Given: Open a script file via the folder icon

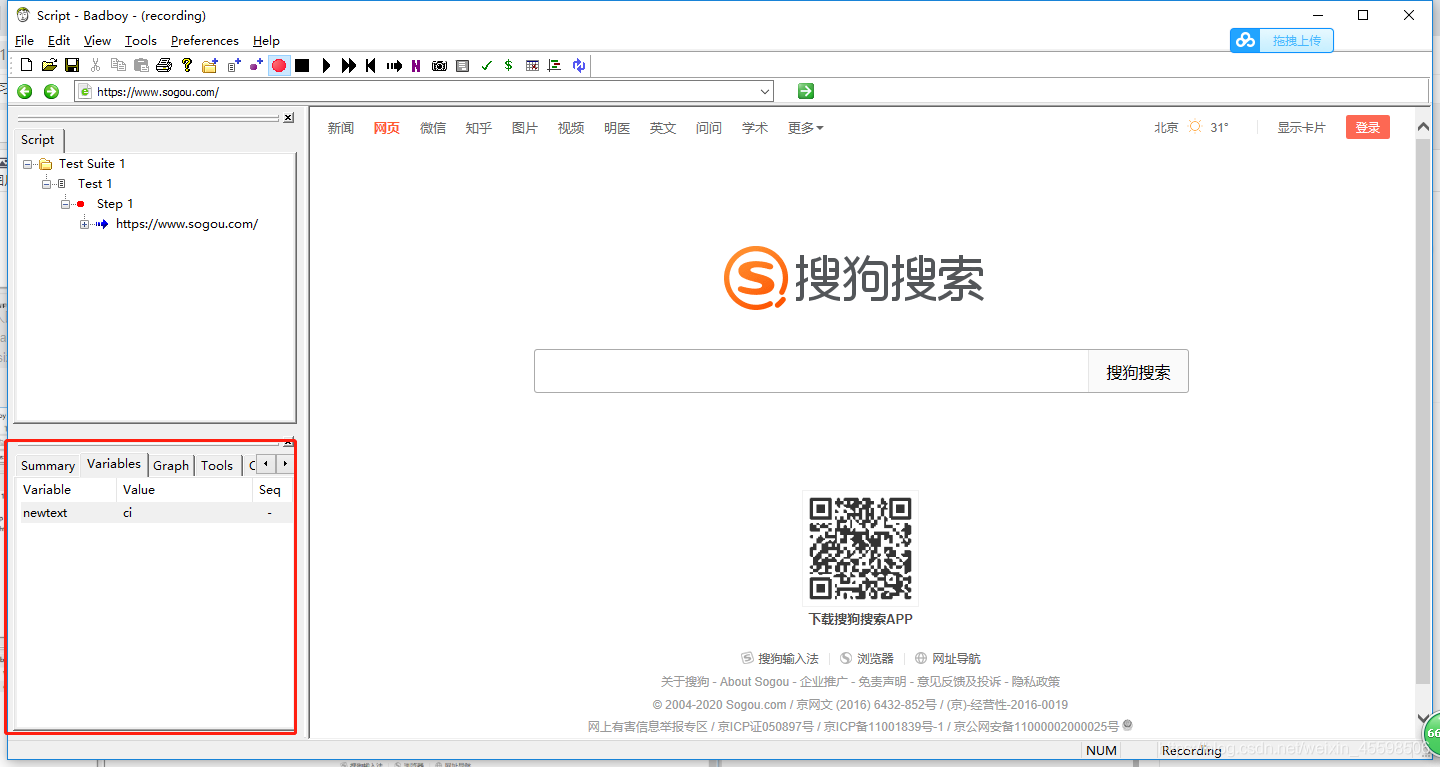Looking at the screenshot, I should point(49,65).
